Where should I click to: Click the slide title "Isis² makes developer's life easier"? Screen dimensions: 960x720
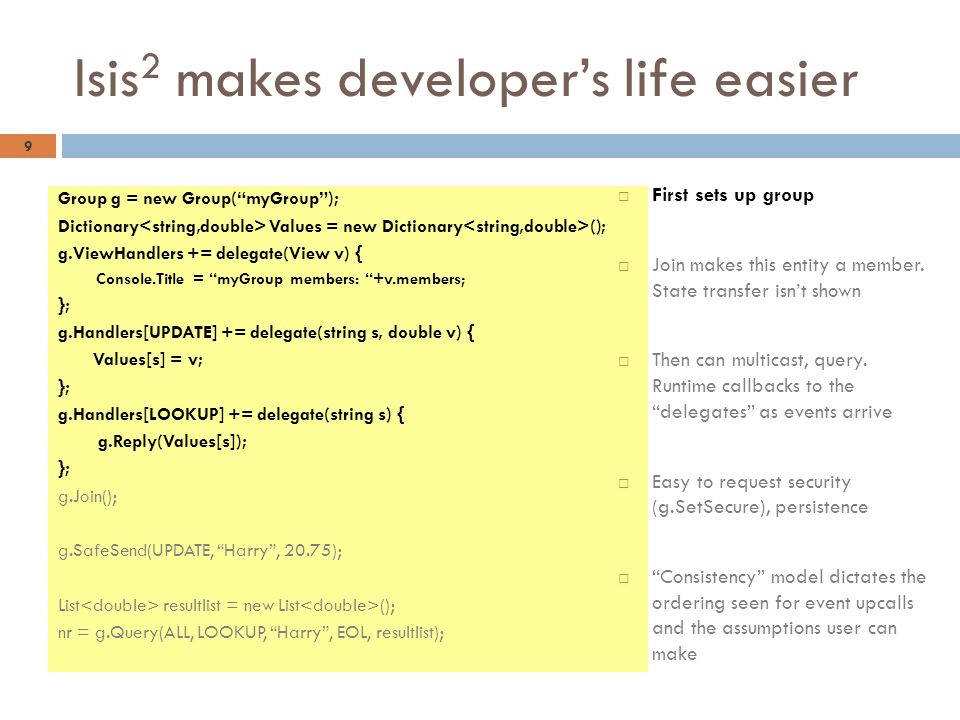point(465,78)
